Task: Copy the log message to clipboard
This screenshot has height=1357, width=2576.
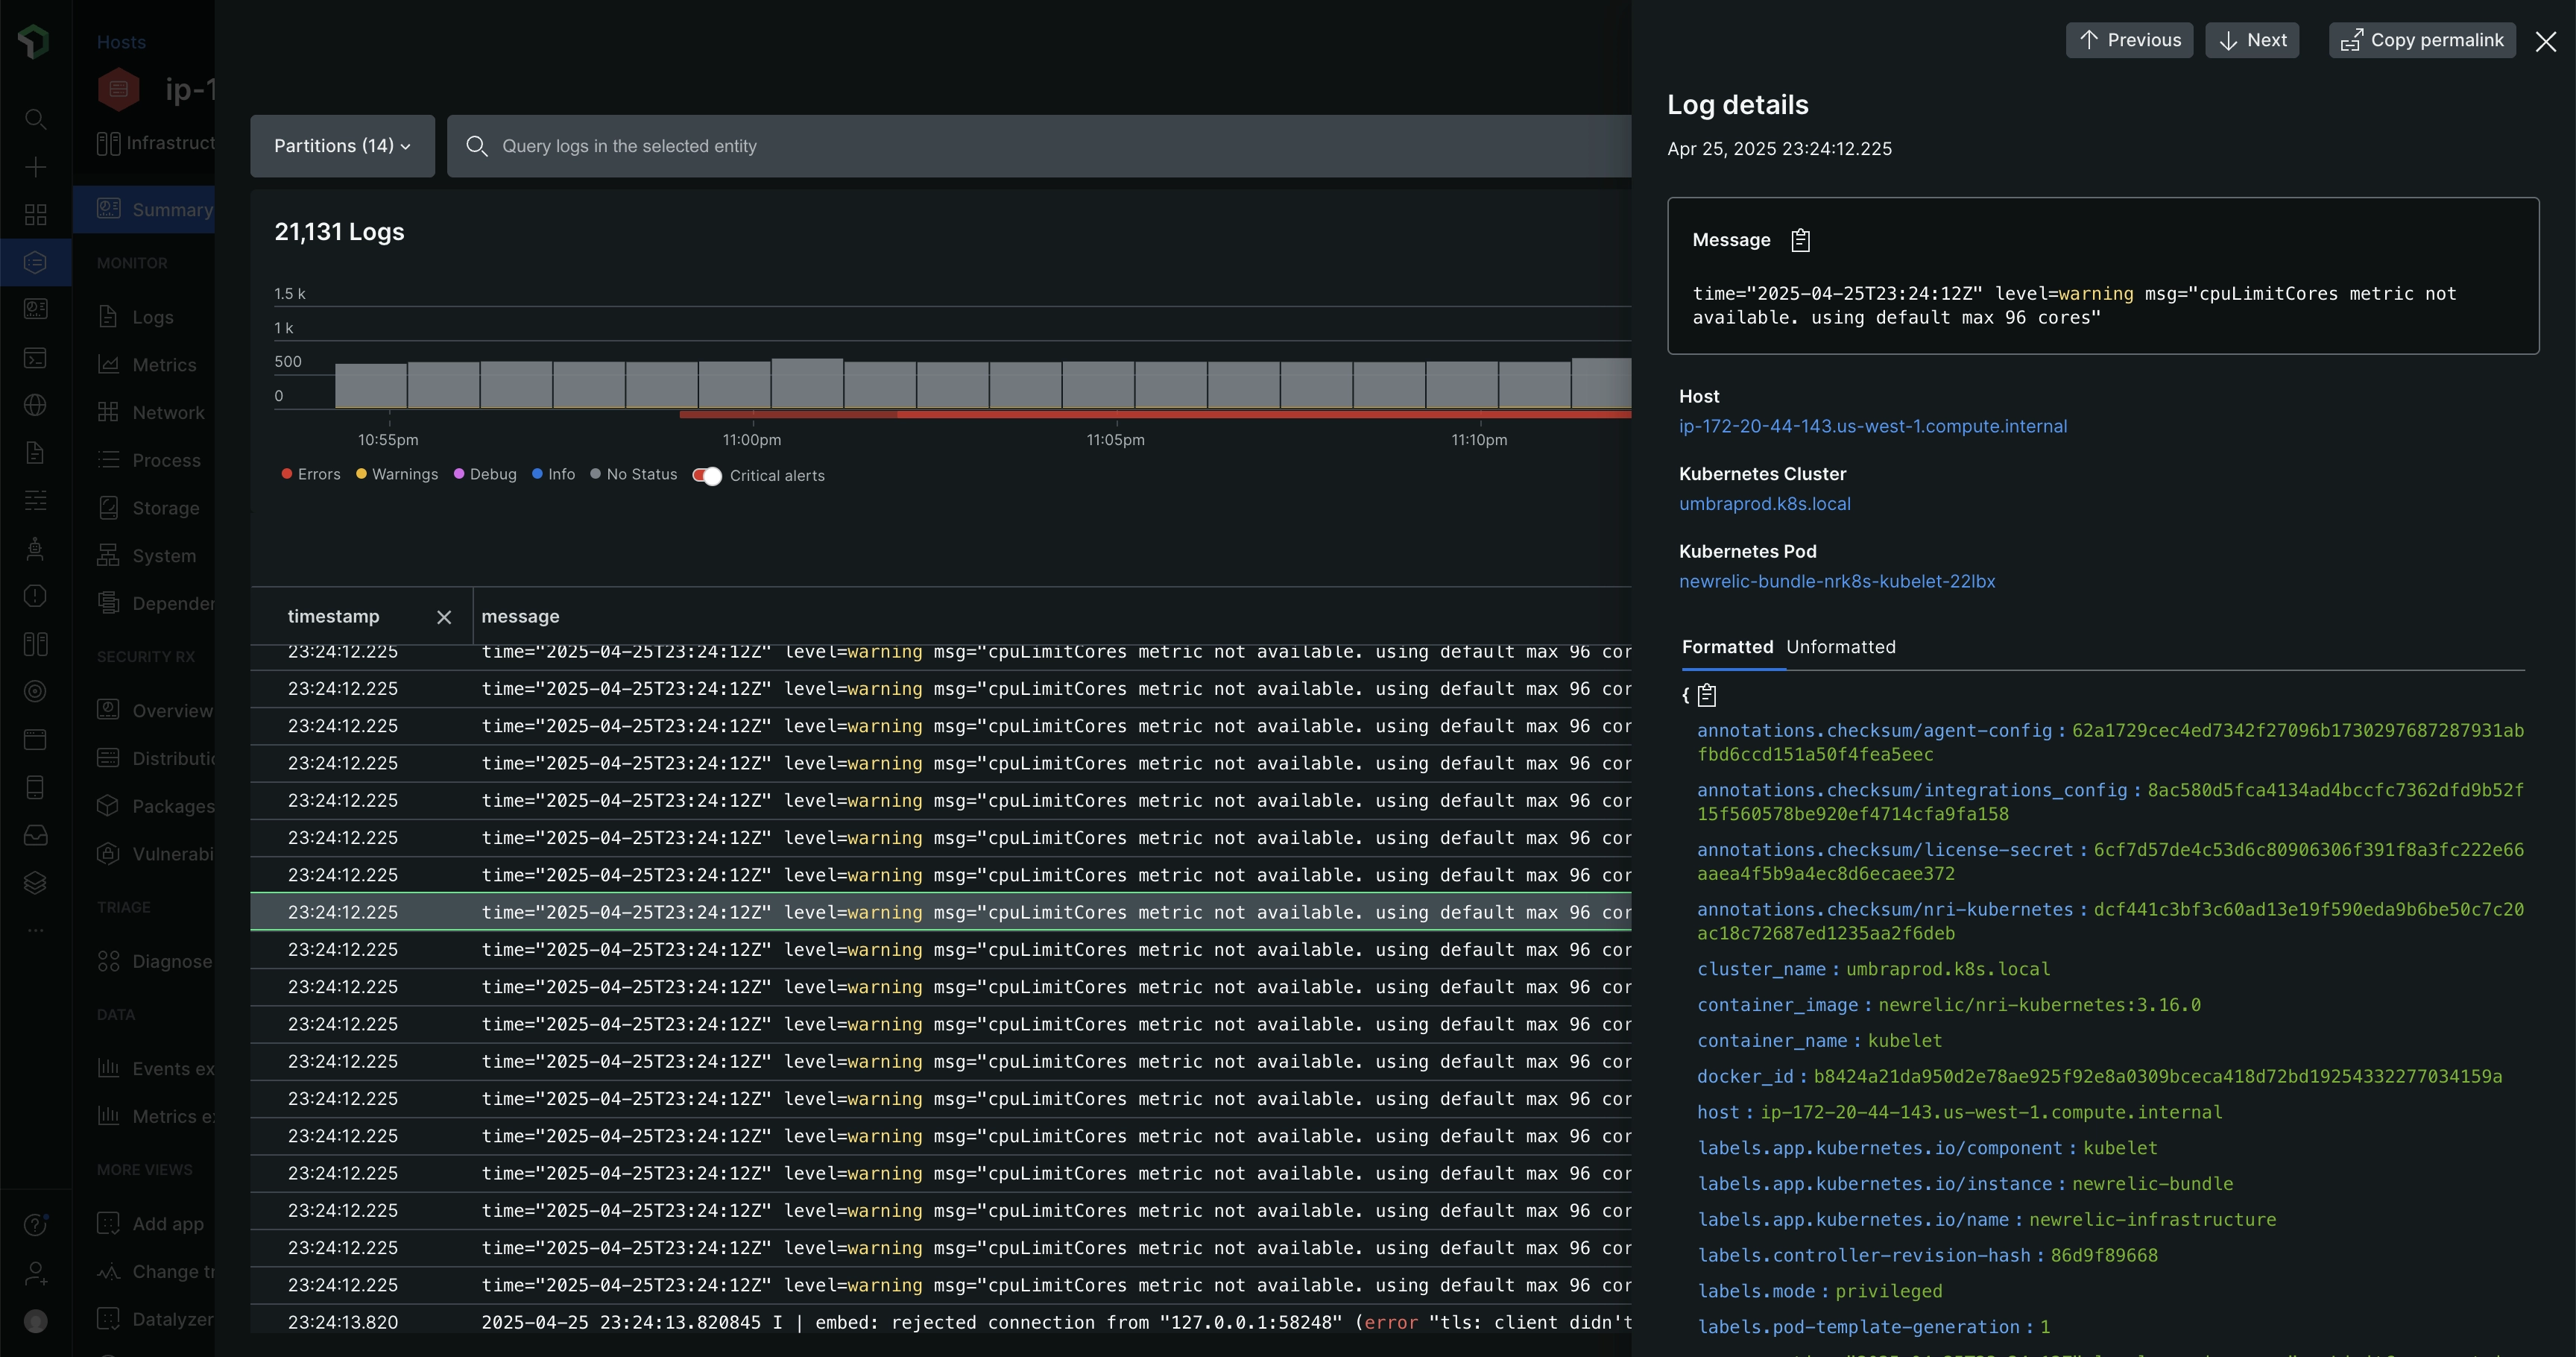Action: click(1800, 240)
